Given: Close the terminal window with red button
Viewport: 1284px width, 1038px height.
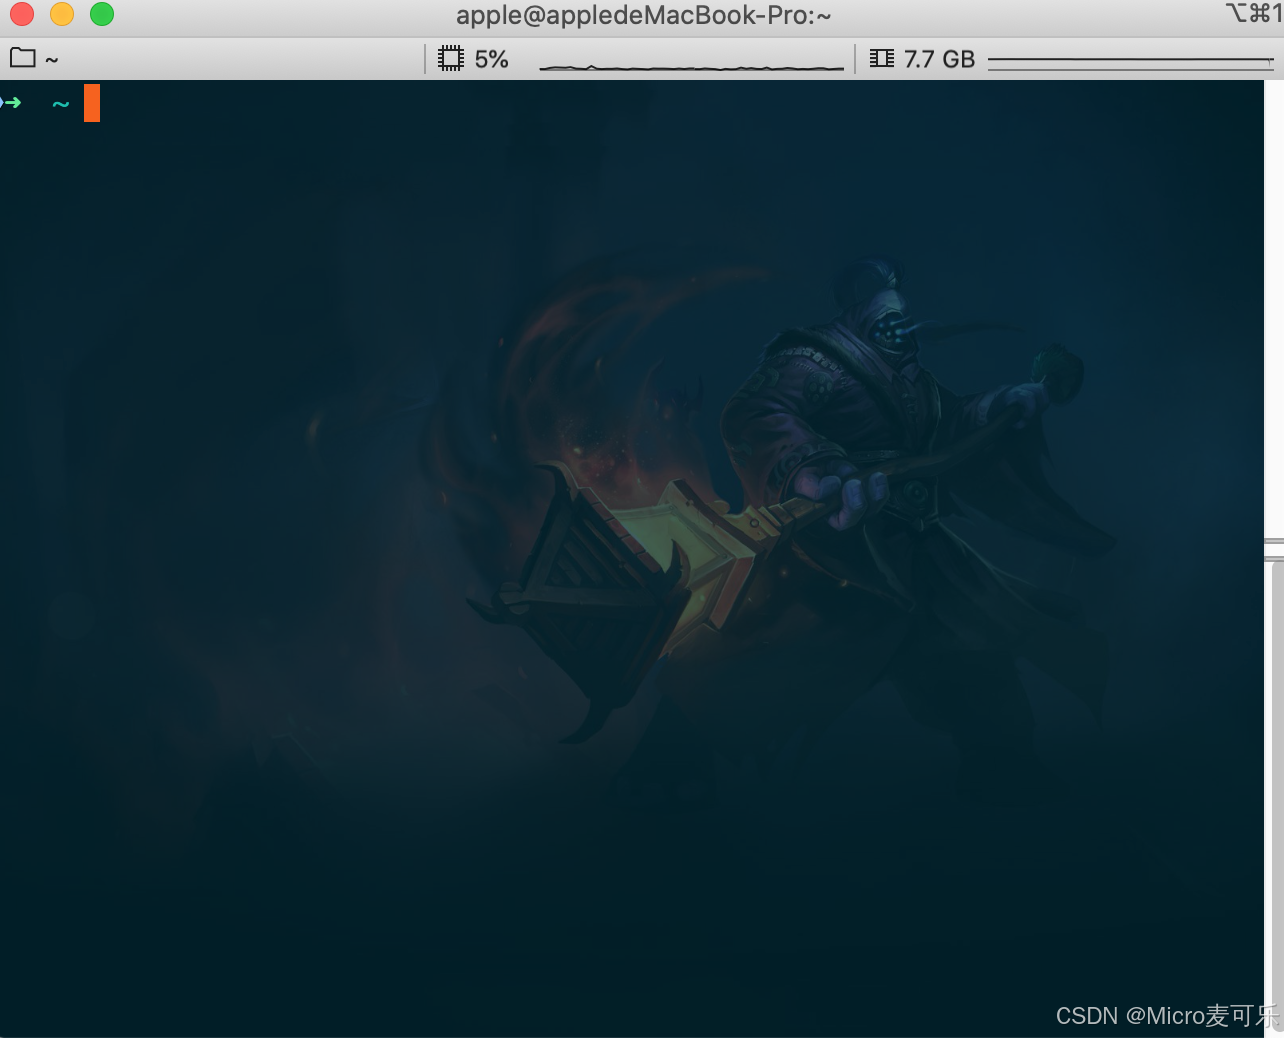Looking at the screenshot, I should (22, 14).
